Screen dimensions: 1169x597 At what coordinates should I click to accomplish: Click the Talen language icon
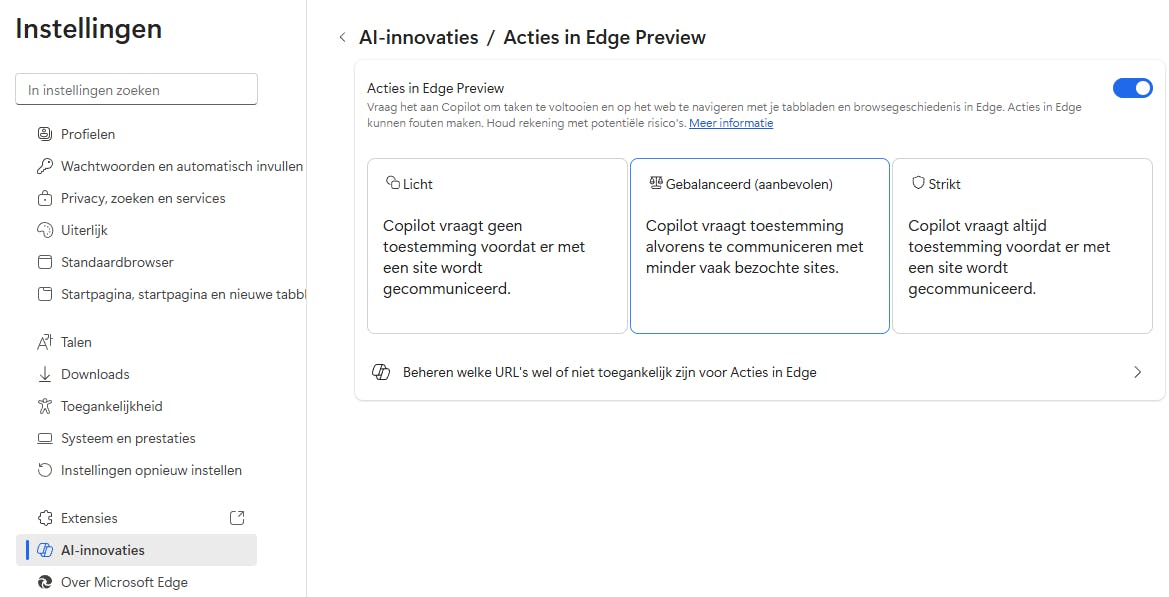point(44,342)
